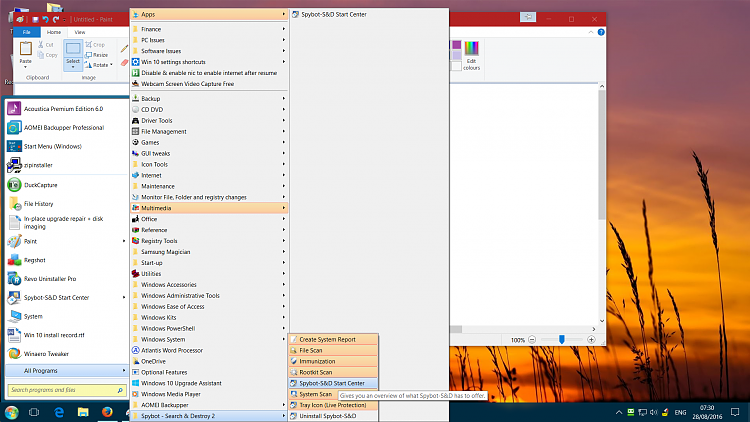Expand the Backup folder submenu
This screenshot has height=422, width=750.
209,99
